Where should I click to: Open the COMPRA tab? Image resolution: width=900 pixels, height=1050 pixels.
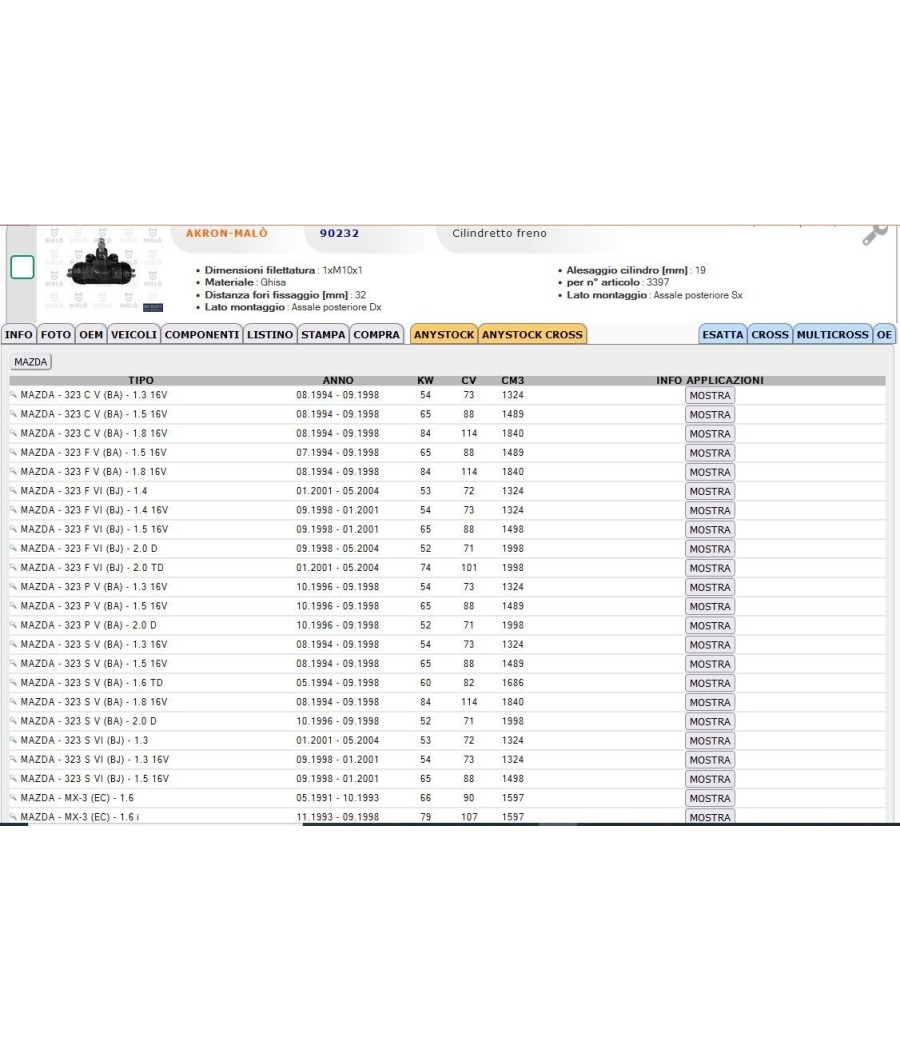click(376, 335)
